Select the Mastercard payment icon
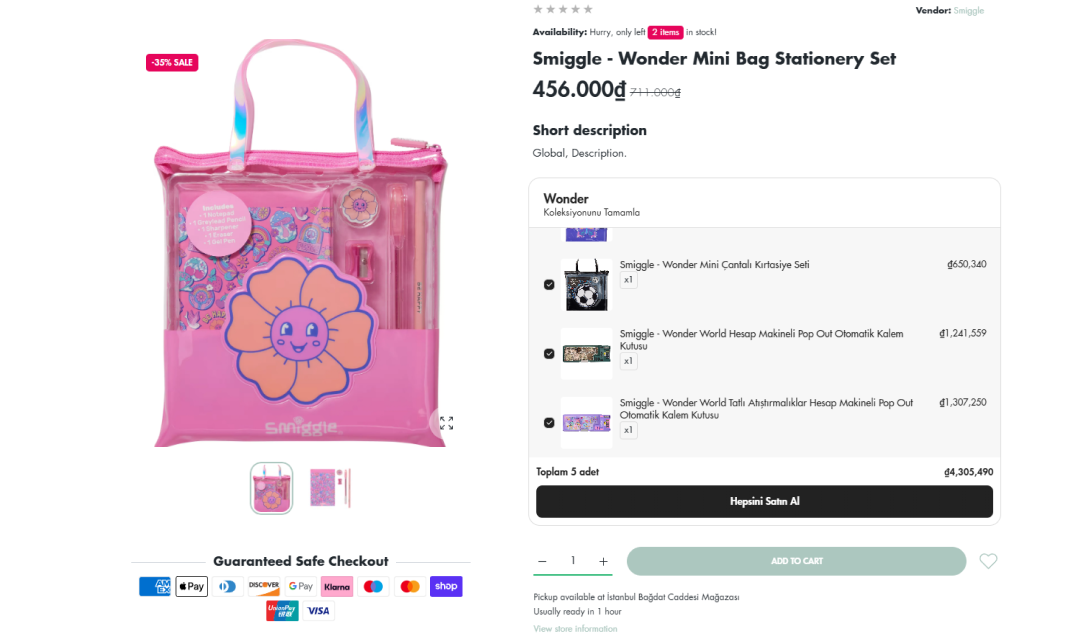 coord(410,586)
